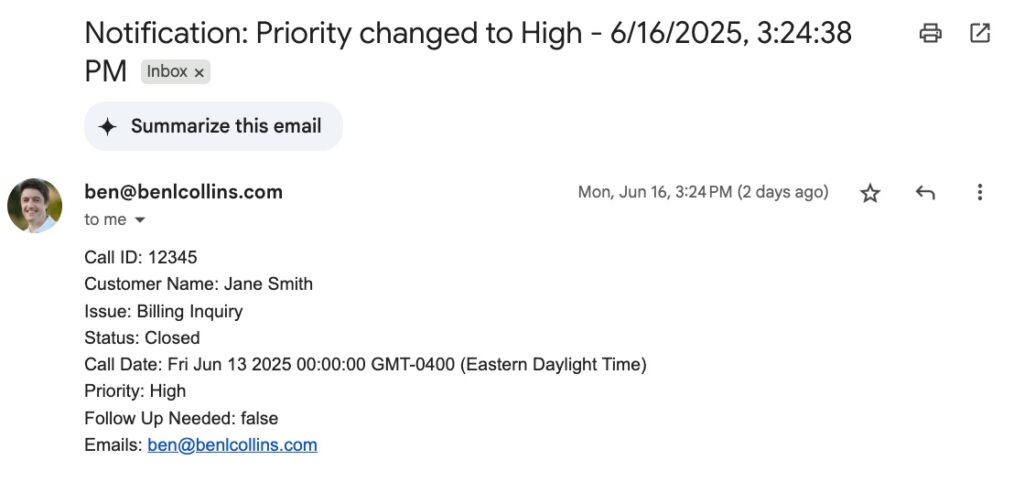This screenshot has height=492, width=1024.
Task: Open the sender's profile photo
Action: [x=35, y=206]
